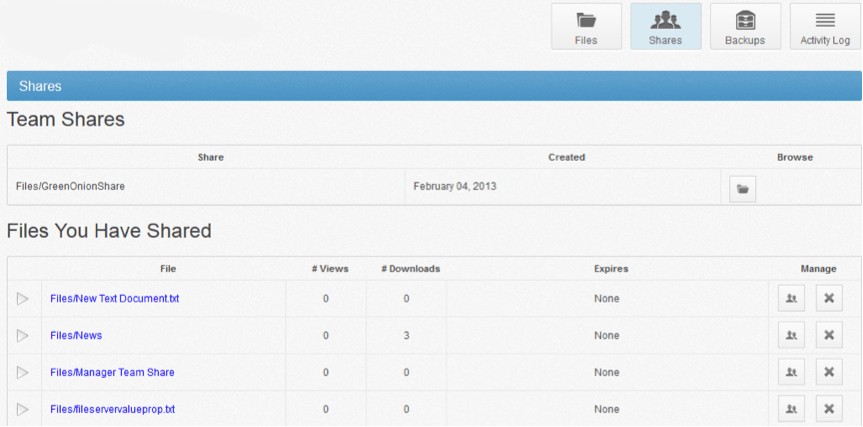Browse the Files/GreenOnionShare folder icon
The height and width of the screenshot is (427, 863).
point(742,189)
